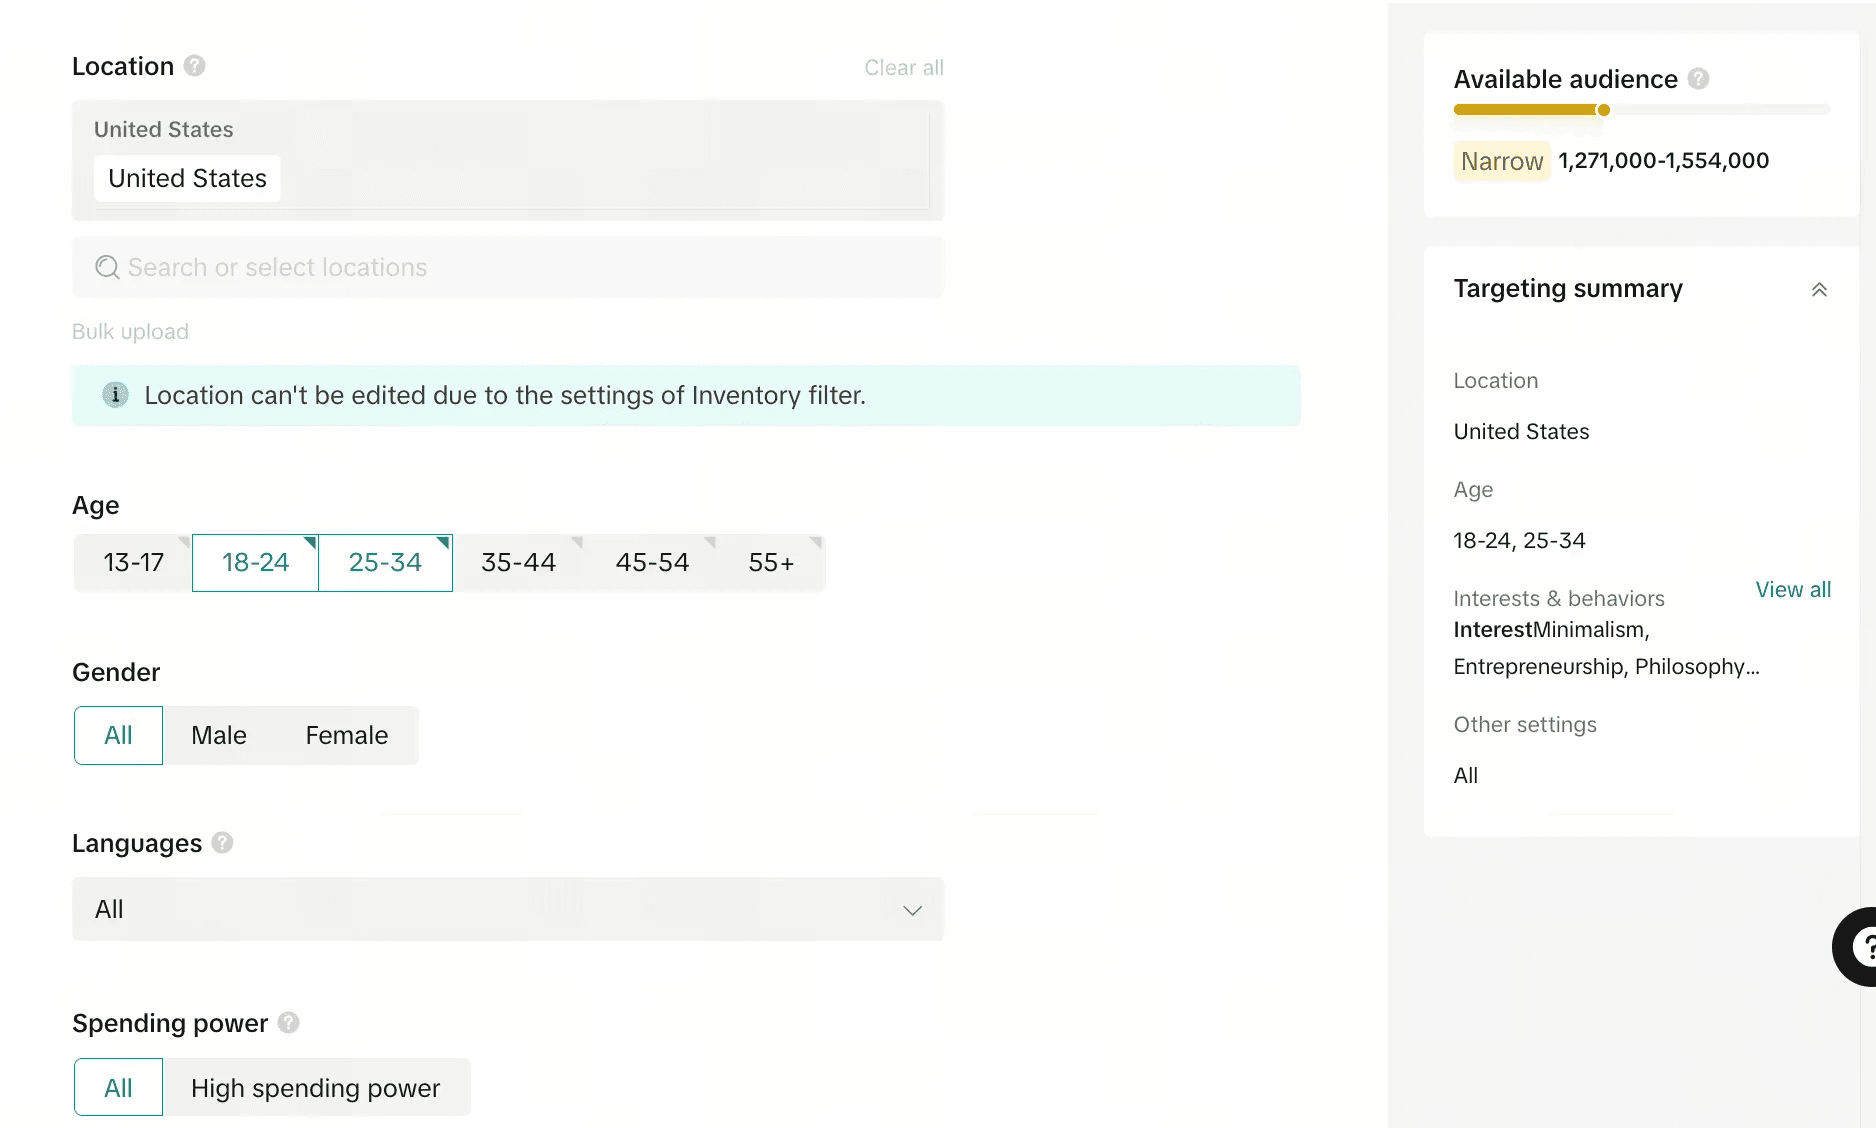The width and height of the screenshot is (1876, 1128).
Task: Click the Languages dropdown chevron arrow
Action: click(x=912, y=910)
